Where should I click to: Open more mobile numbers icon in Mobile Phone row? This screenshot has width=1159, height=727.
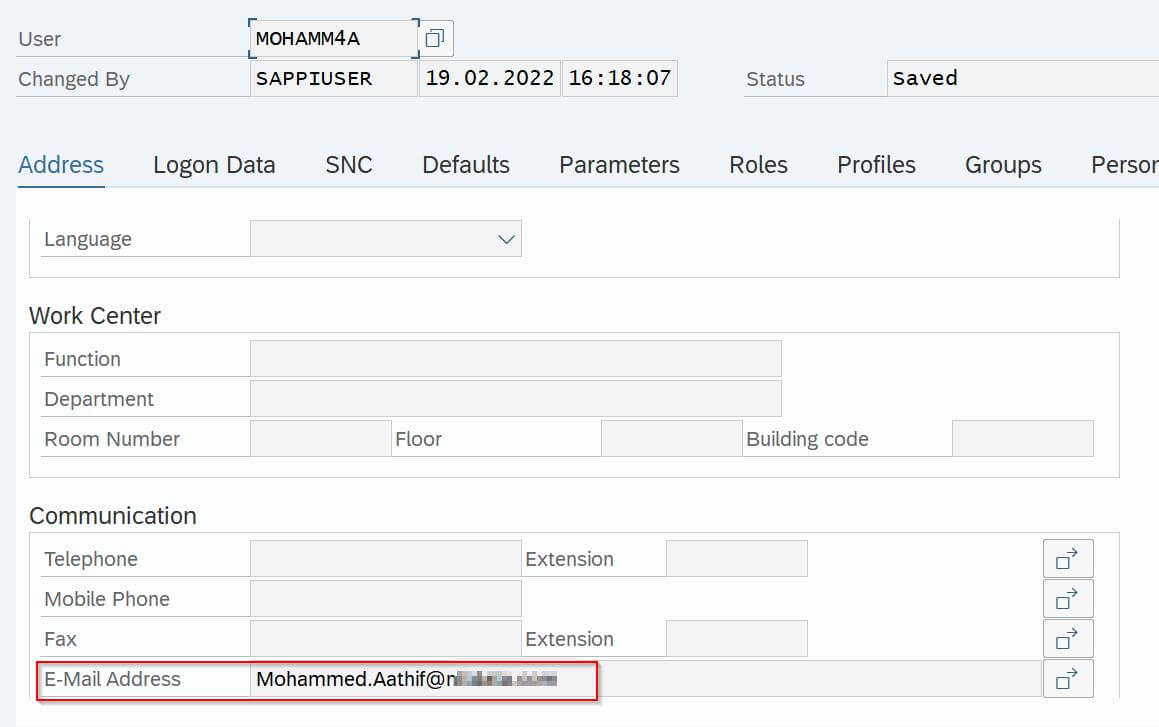pyautogui.click(x=1067, y=599)
